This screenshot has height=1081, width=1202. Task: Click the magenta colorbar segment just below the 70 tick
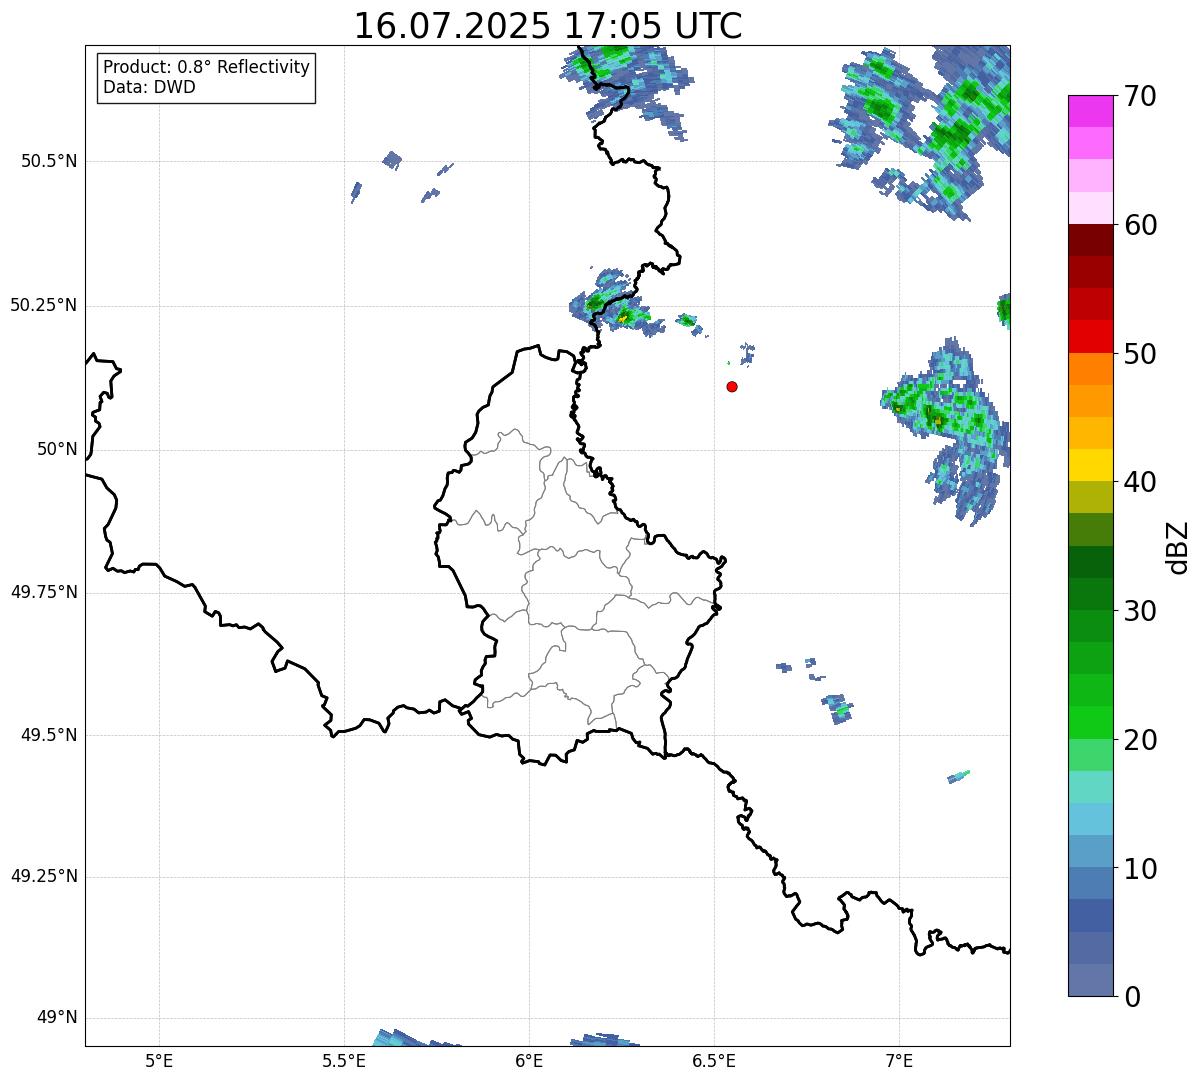pos(1091,111)
